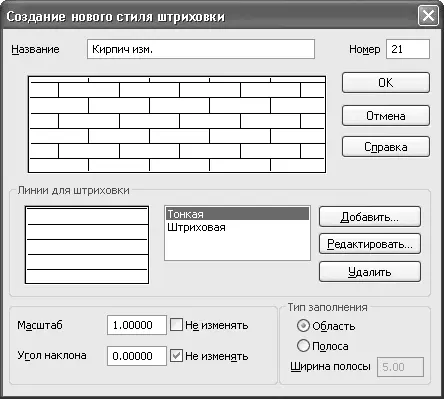444x399 pixels.
Task: Click the Номер field
Action: click(x=408, y=49)
